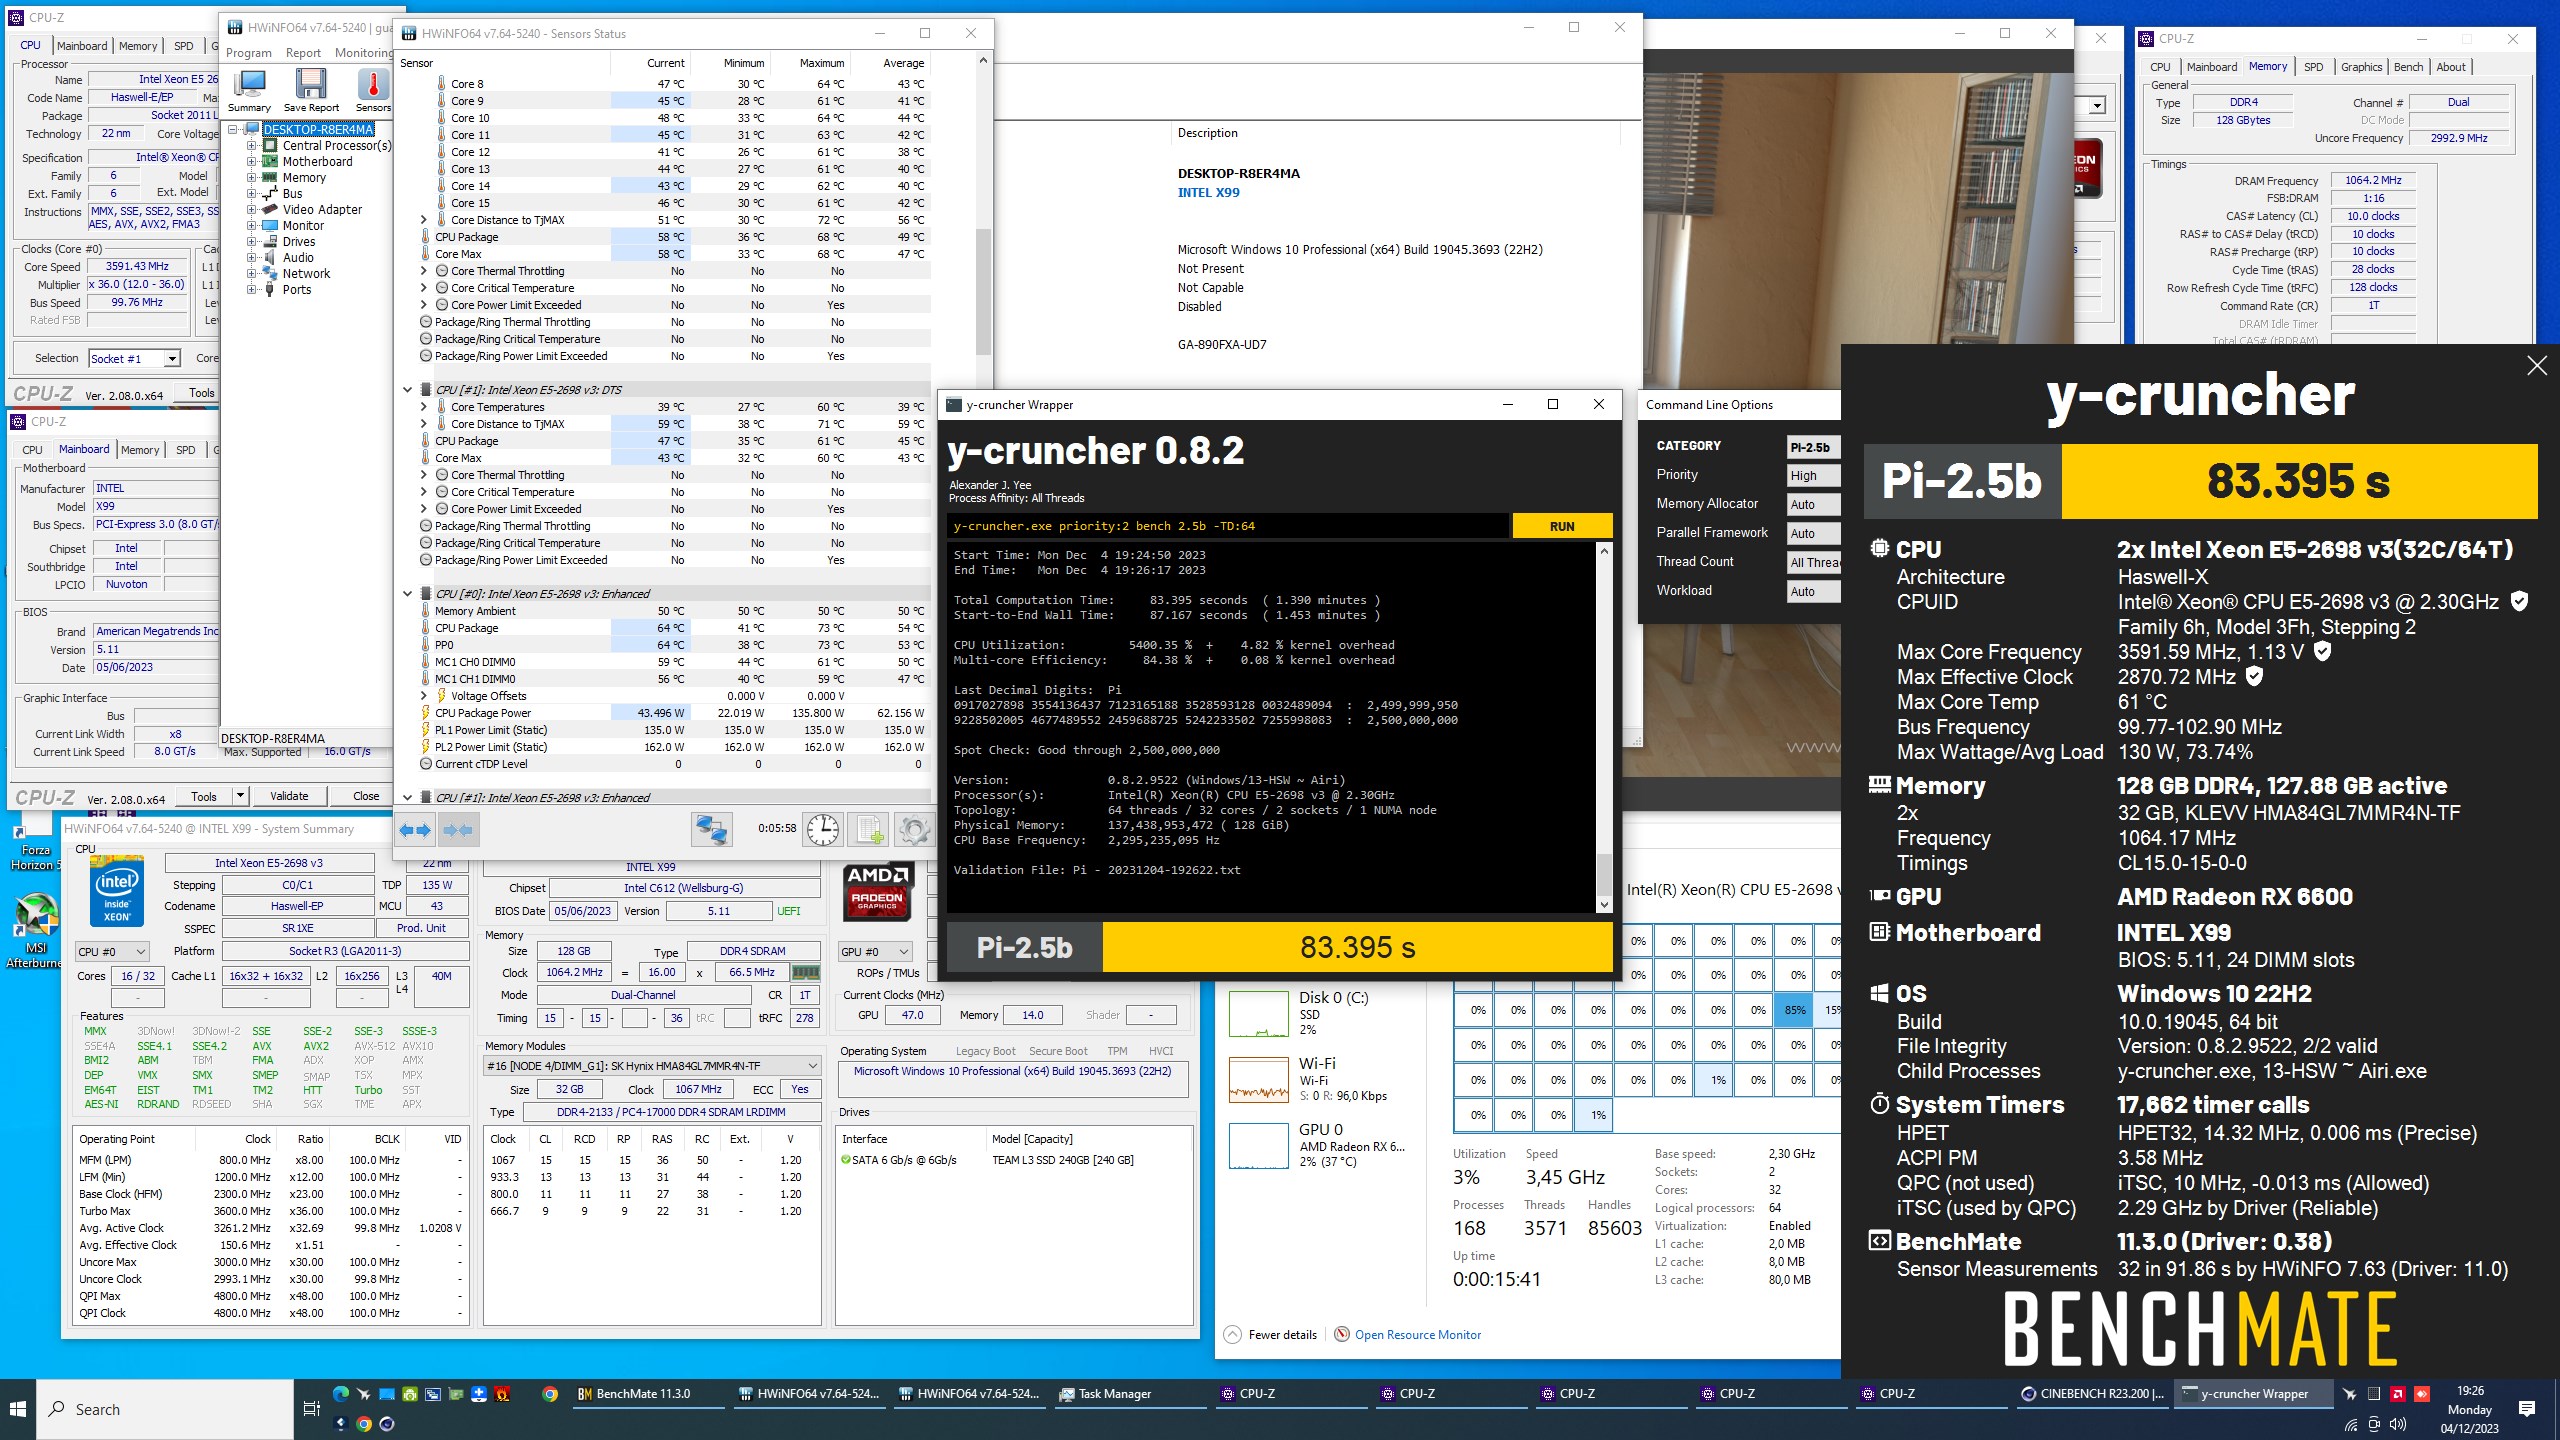
Task: Click the shrink-layout blue arrows button
Action: (x=458, y=829)
